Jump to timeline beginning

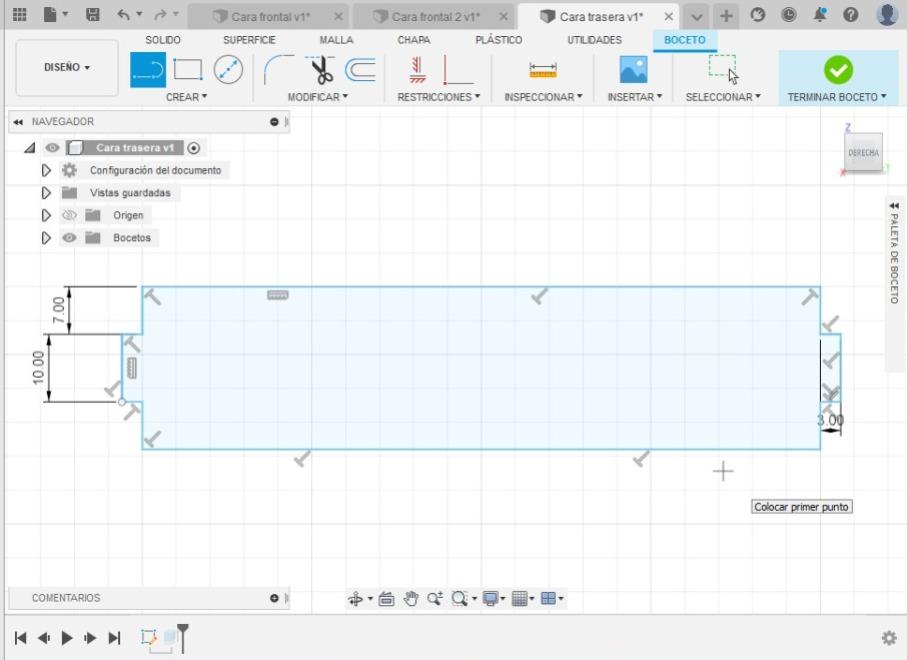click(x=20, y=638)
